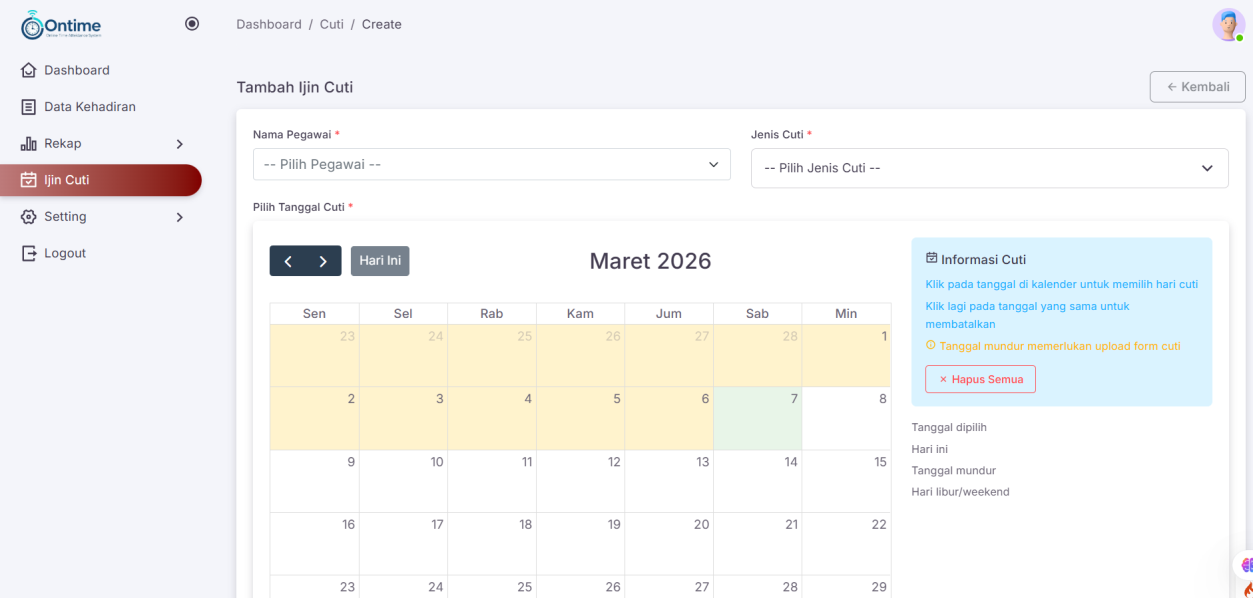Click the Logout icon in sidebar
Image resolution: width=1253 pixels, height=598 pixels.
coord(29,254)
